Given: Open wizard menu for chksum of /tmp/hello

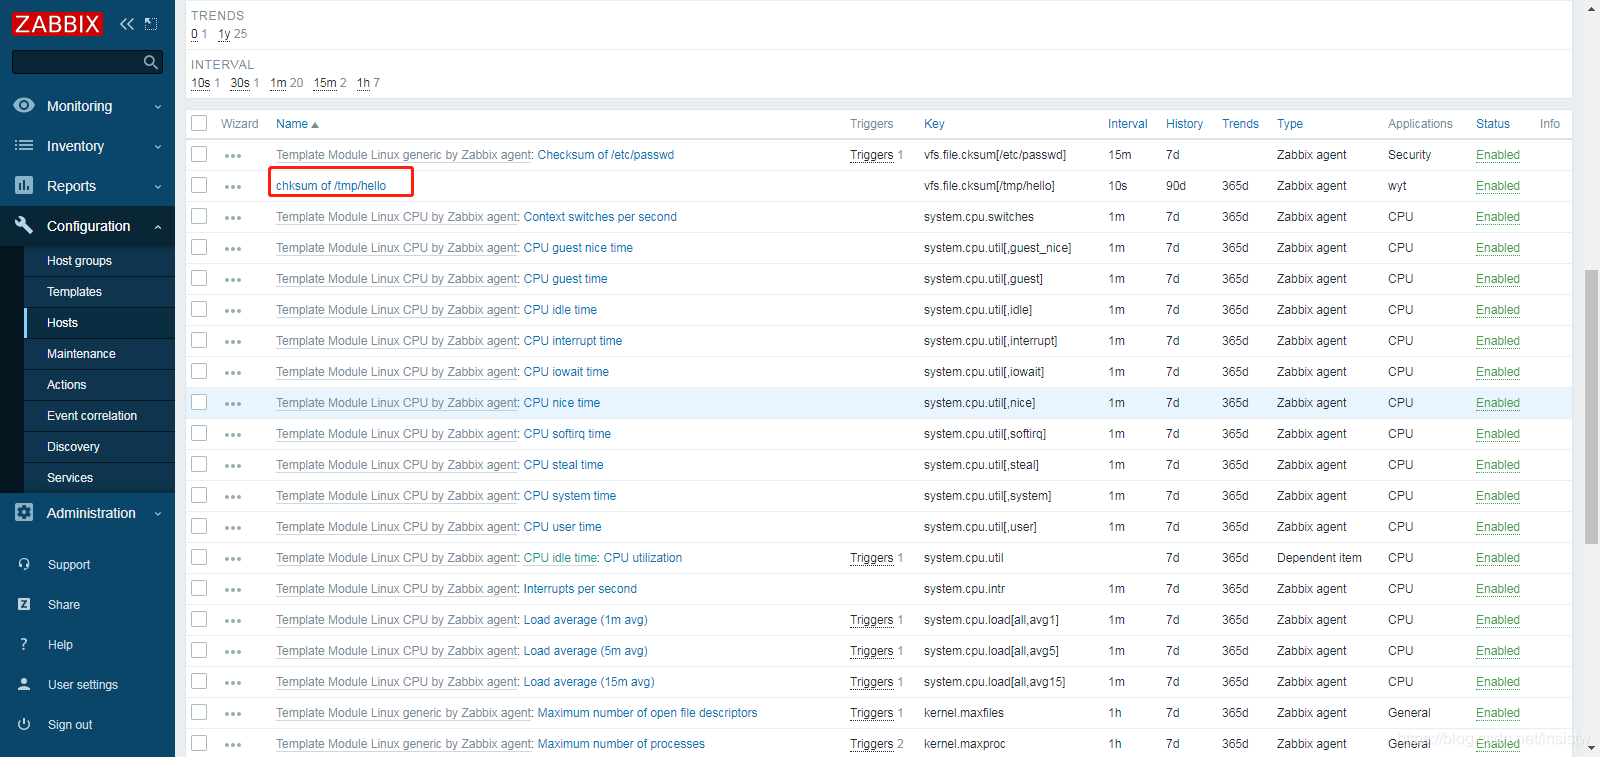Looking at the screenshot, I should pos(233,187).
